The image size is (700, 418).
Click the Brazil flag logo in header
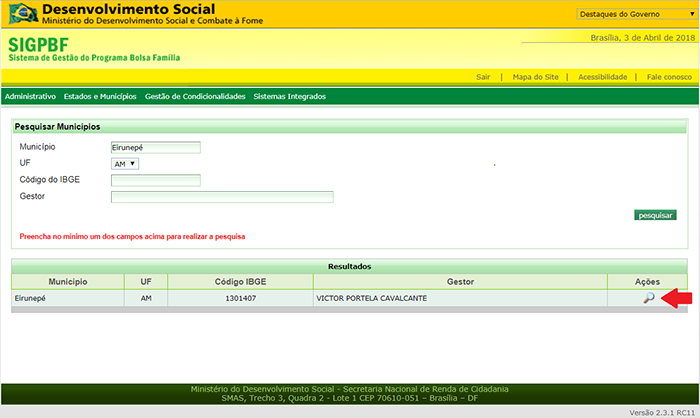point(23,13)
